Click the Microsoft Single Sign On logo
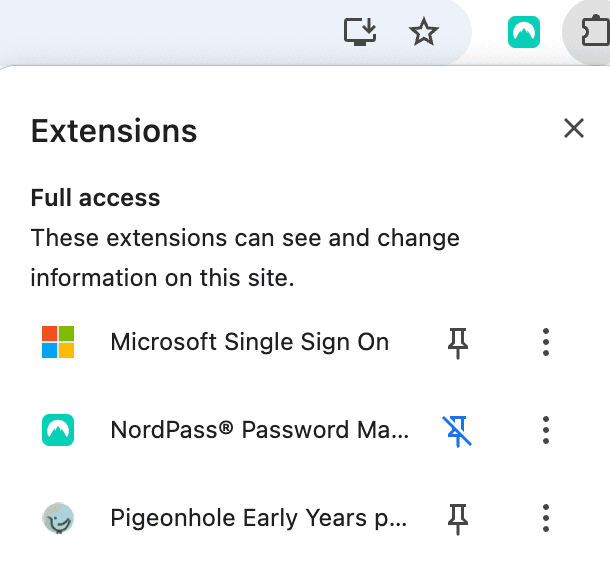 click(x=58, y=342)
